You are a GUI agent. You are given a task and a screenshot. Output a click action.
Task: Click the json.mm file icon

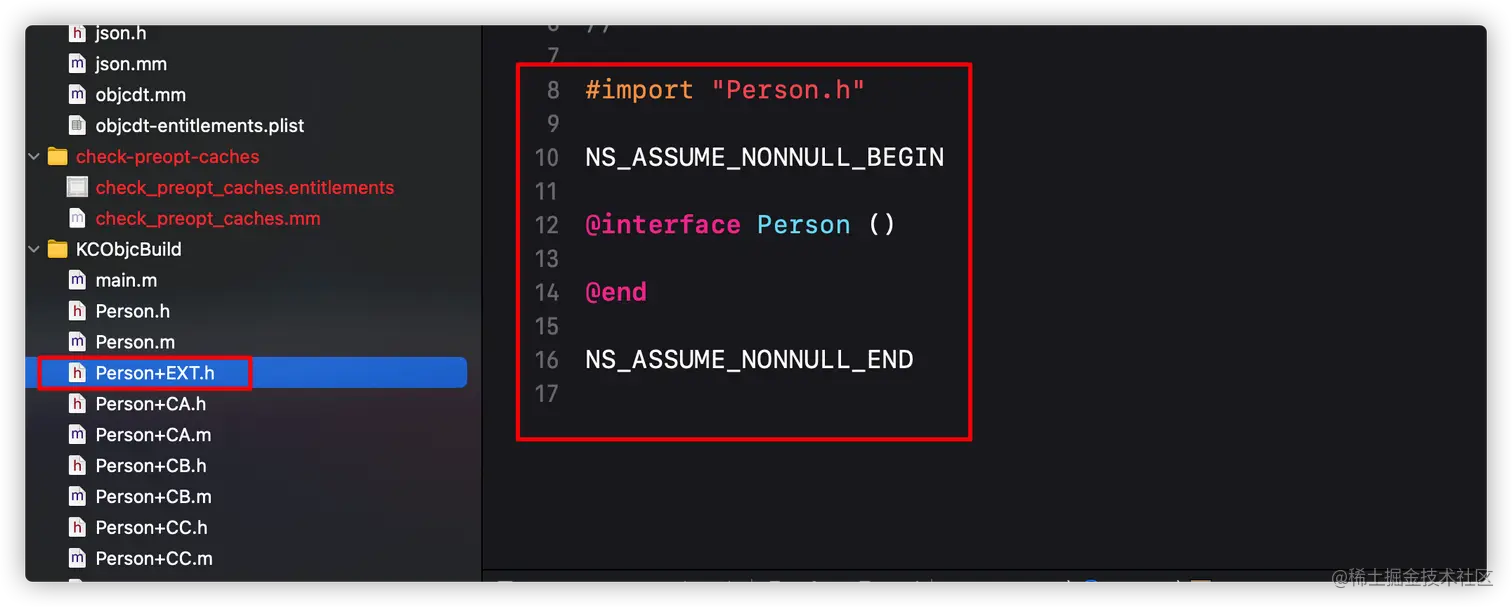coord(77,64)
